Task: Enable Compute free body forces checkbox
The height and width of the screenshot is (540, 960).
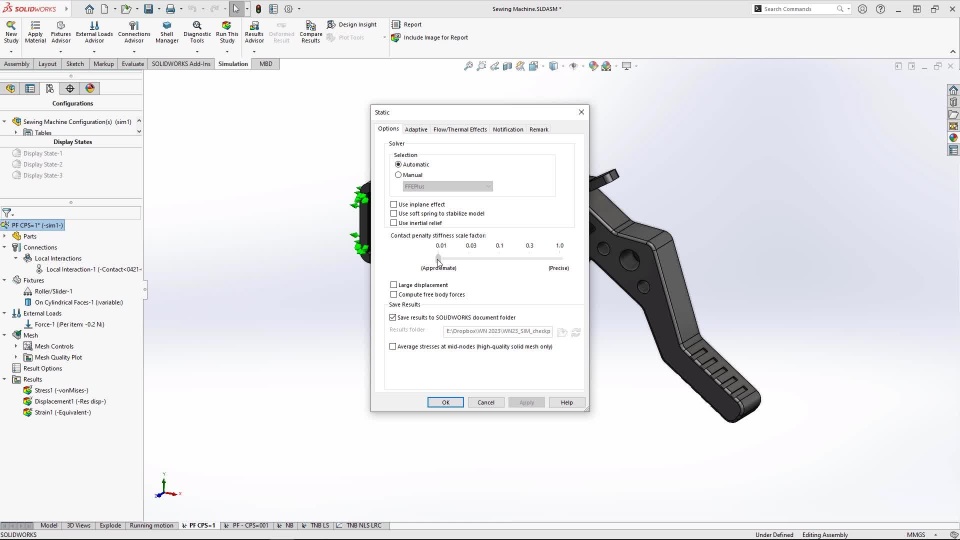Action: (394, 294)
